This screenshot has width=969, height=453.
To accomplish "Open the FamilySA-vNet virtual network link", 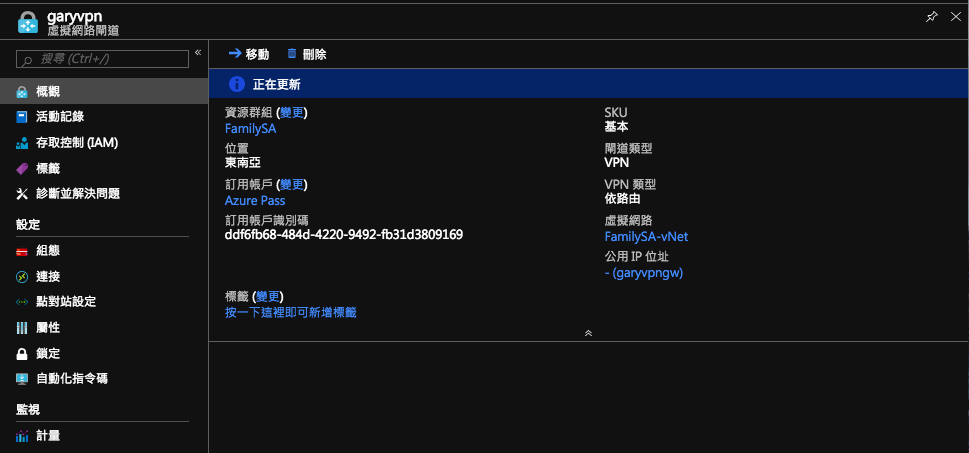I will (646, 237).
